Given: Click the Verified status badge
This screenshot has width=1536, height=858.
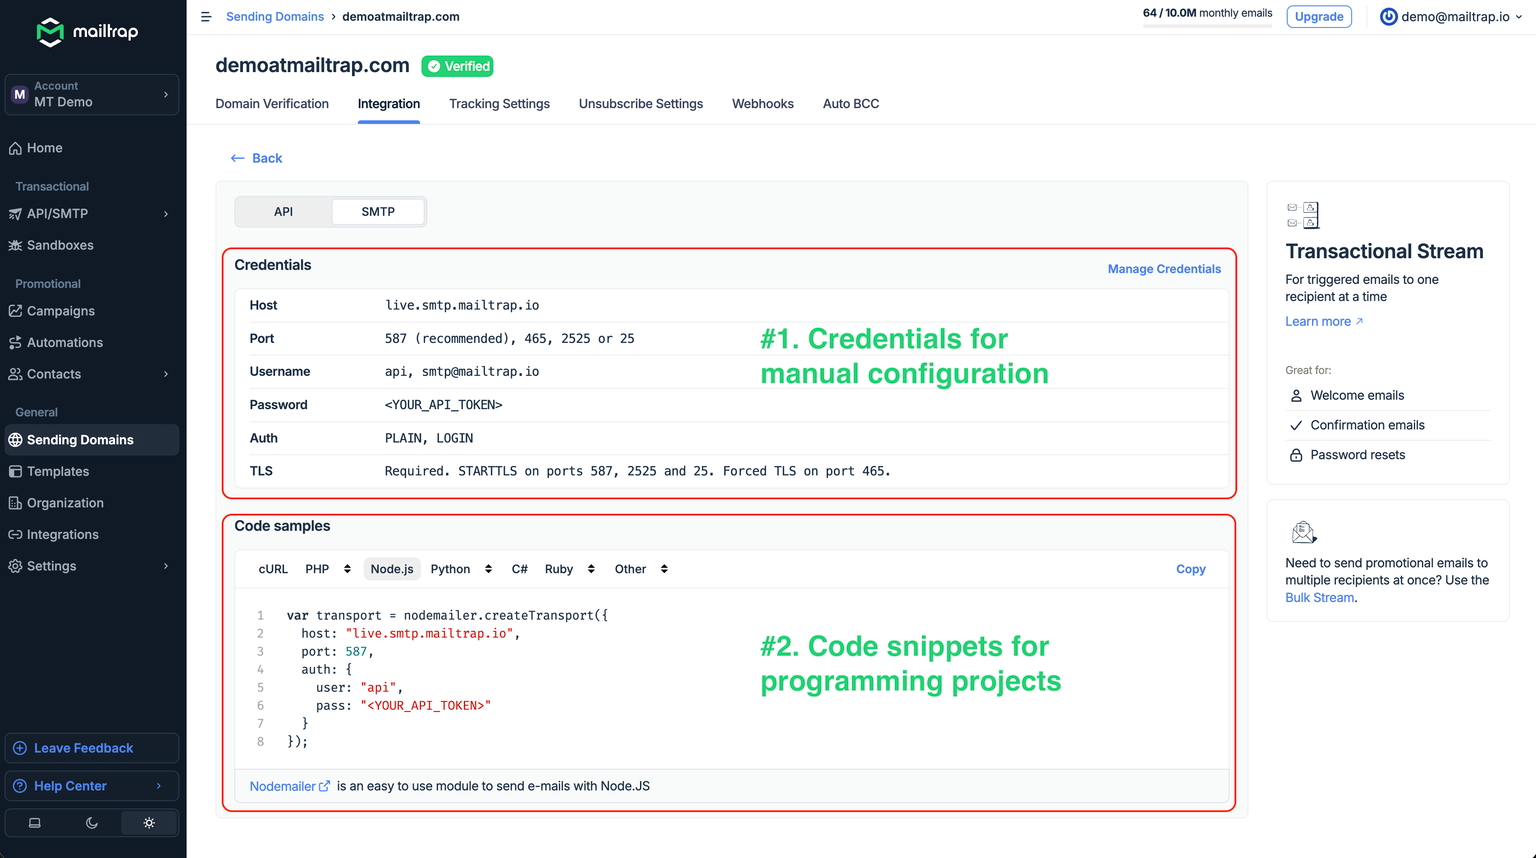Looking at the screenshot, I should [458, 66].
